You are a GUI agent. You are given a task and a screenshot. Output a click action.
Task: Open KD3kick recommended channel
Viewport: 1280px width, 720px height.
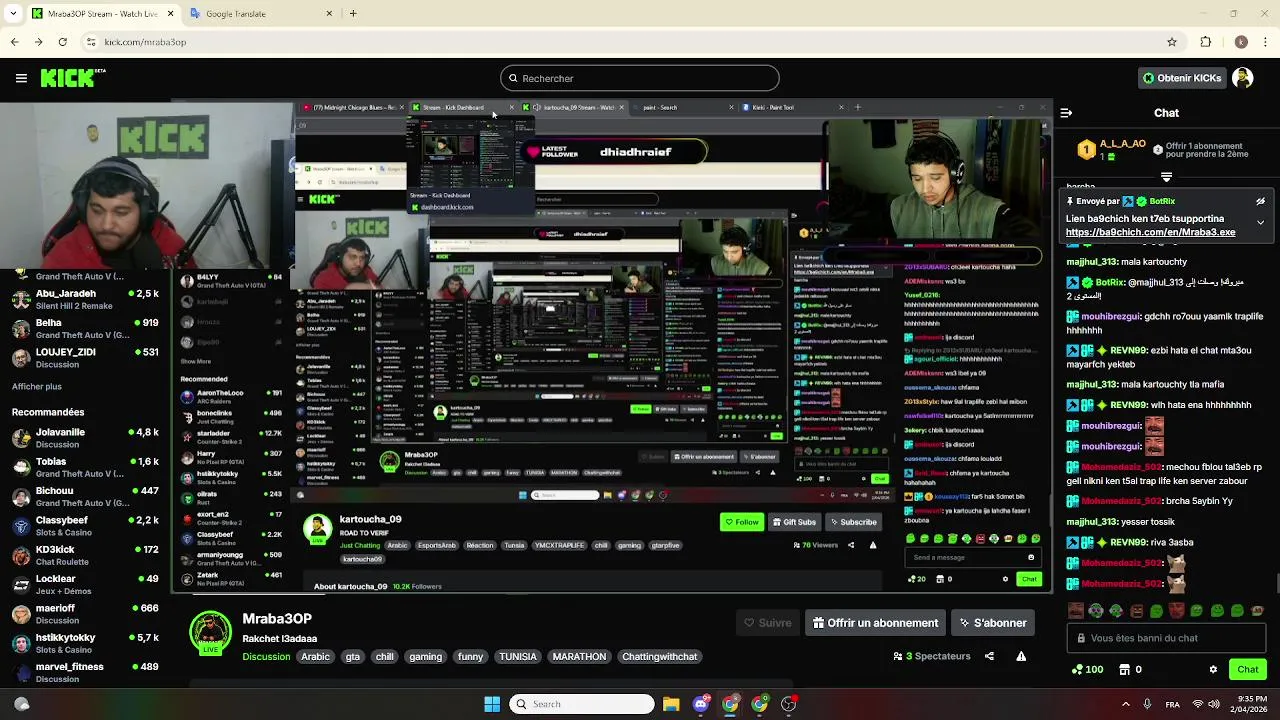[85, 555]
